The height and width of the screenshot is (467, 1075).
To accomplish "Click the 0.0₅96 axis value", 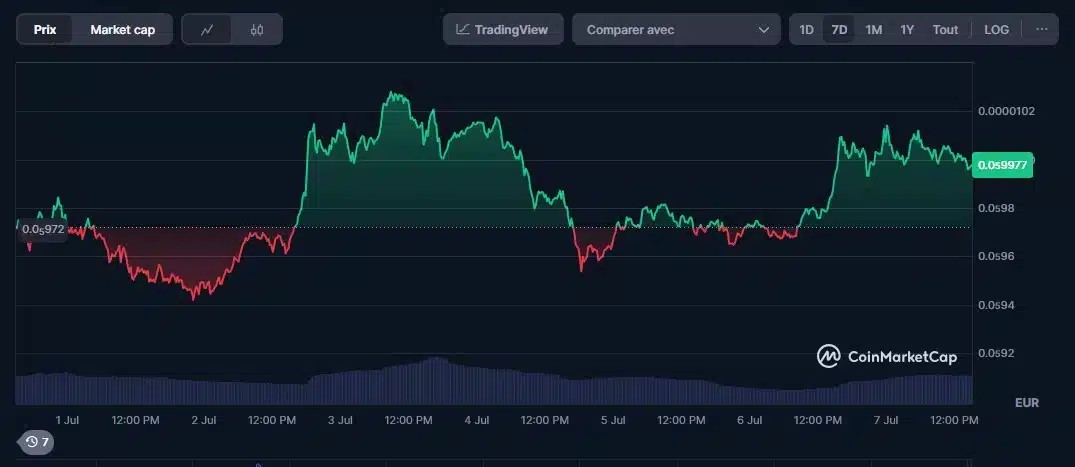I will click(996, 256).
